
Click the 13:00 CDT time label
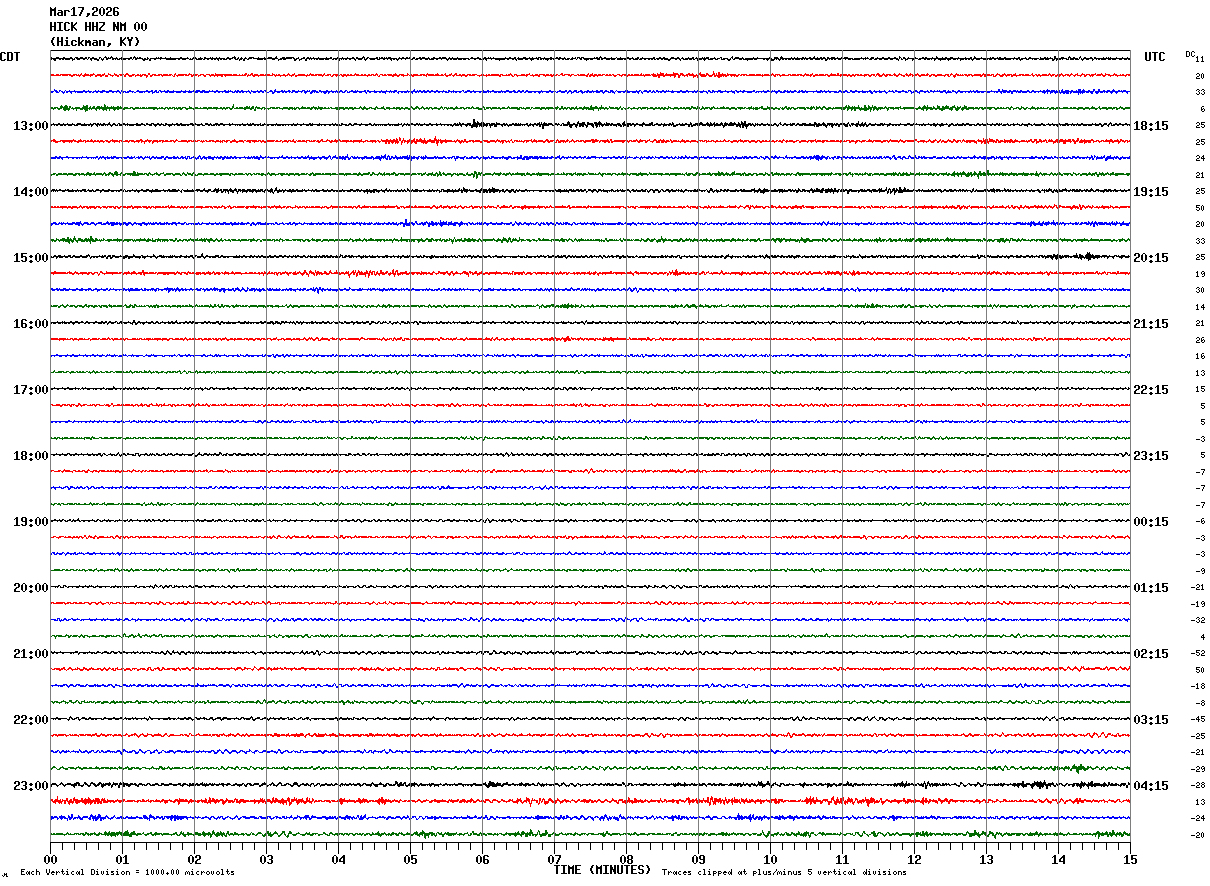(x=30, y=126)
